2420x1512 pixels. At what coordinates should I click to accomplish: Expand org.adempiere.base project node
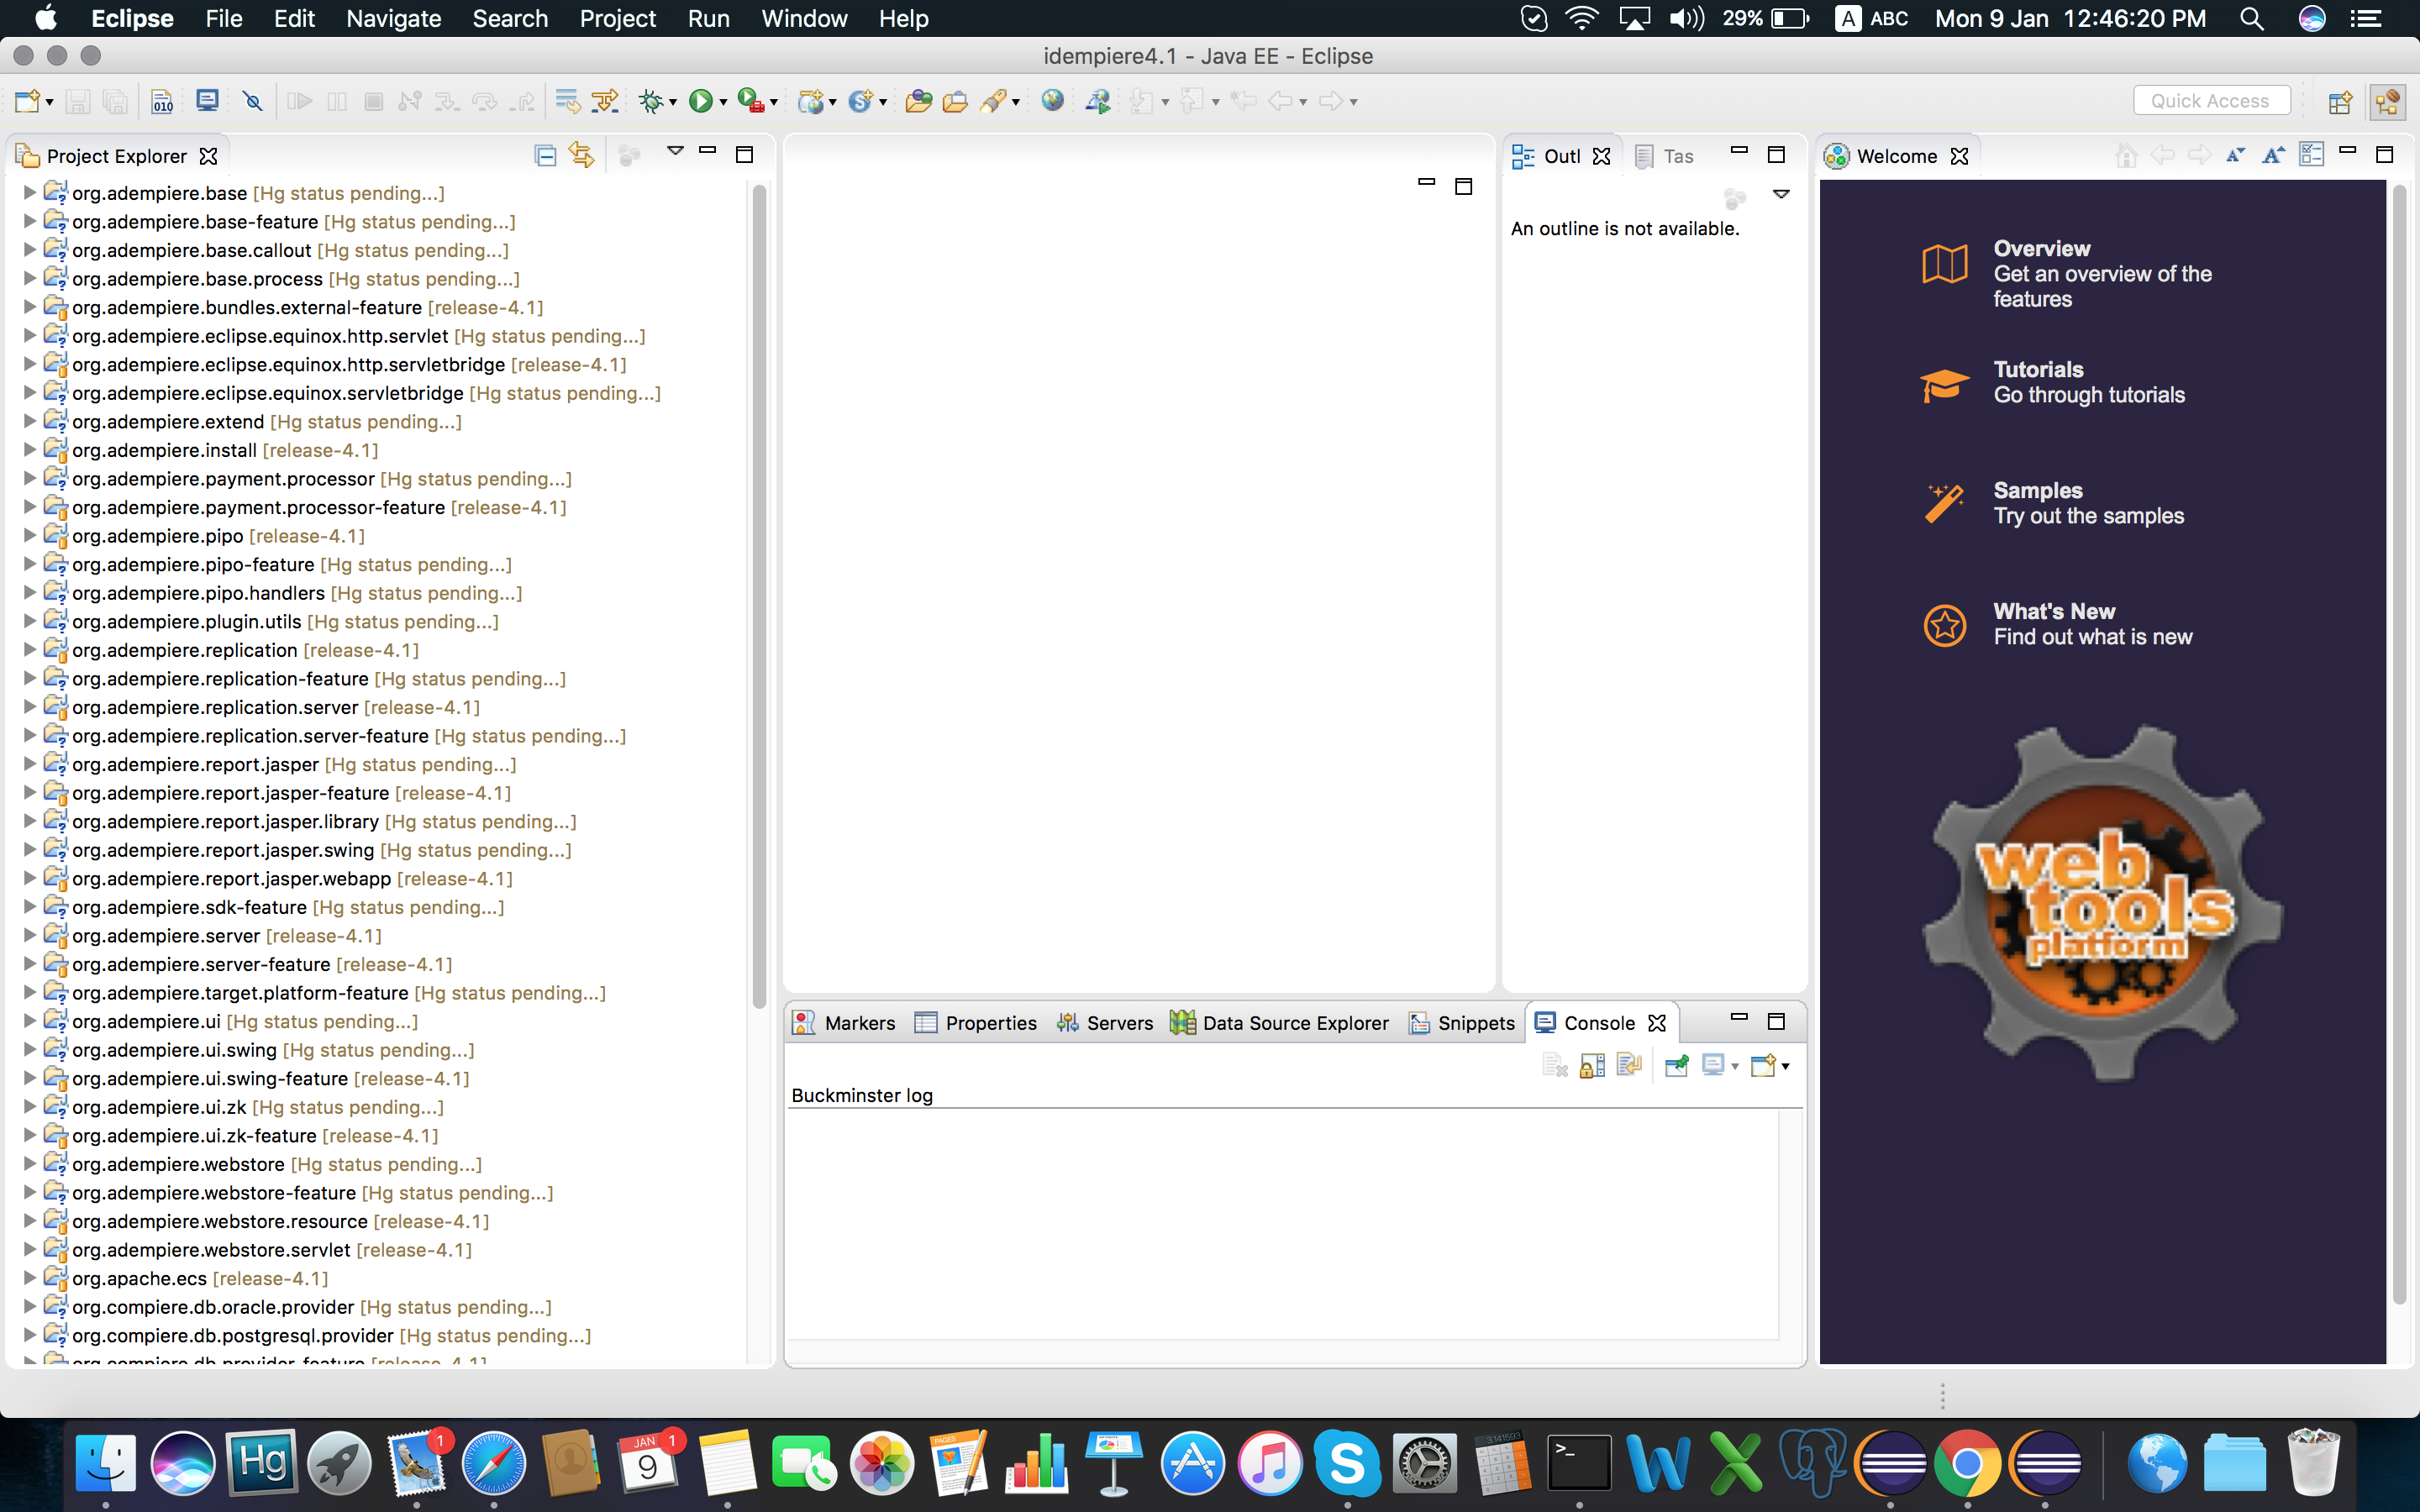(30, 192)
